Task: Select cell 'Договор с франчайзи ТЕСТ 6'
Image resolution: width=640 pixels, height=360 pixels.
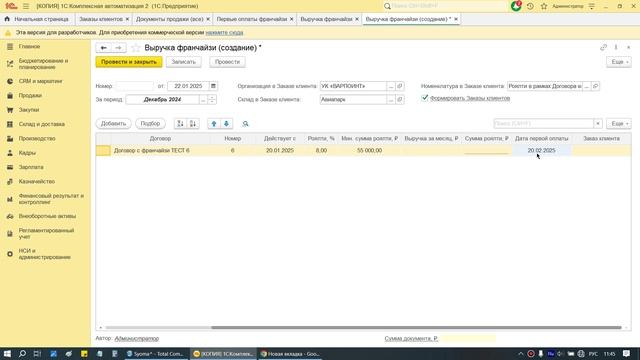Action: (x=160, y=151)
